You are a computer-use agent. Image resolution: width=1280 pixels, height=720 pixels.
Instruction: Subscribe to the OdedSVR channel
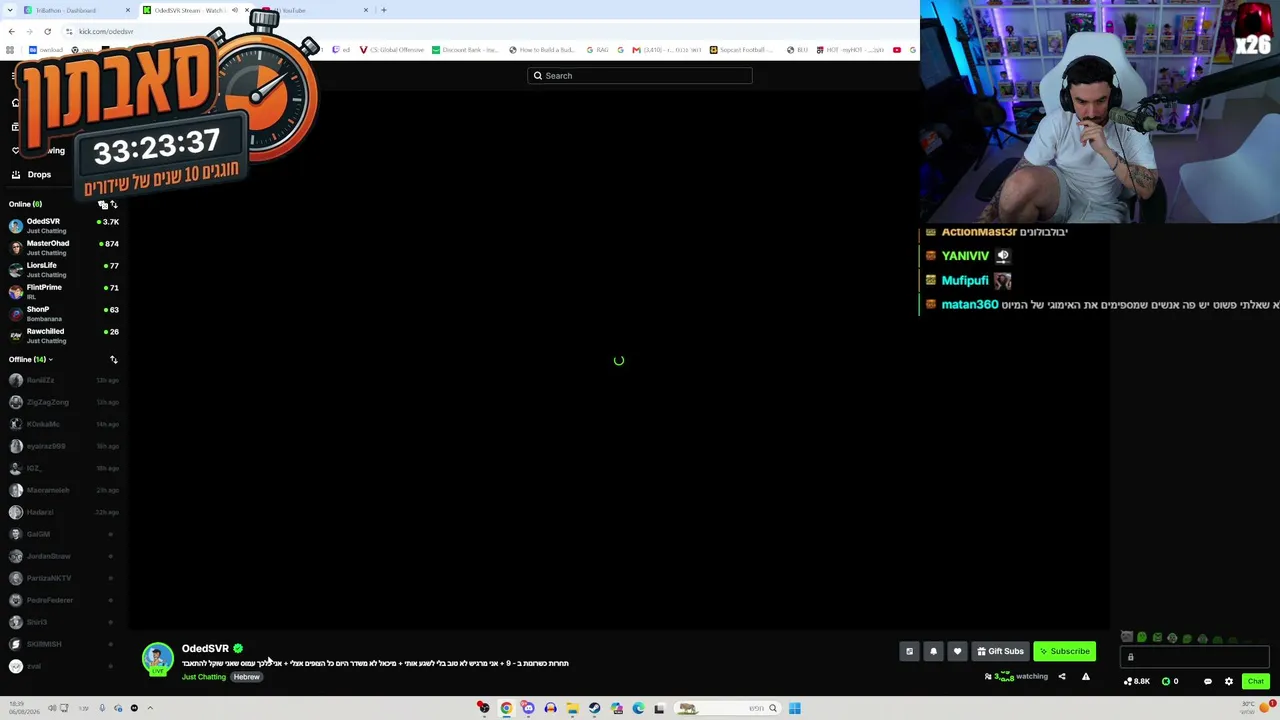(1065, 652)
